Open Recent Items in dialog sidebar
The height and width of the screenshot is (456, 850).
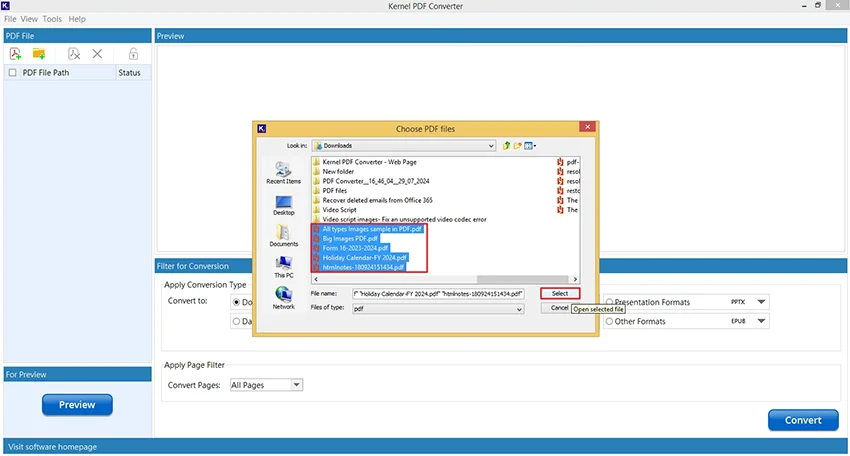(x=283, y=173)
